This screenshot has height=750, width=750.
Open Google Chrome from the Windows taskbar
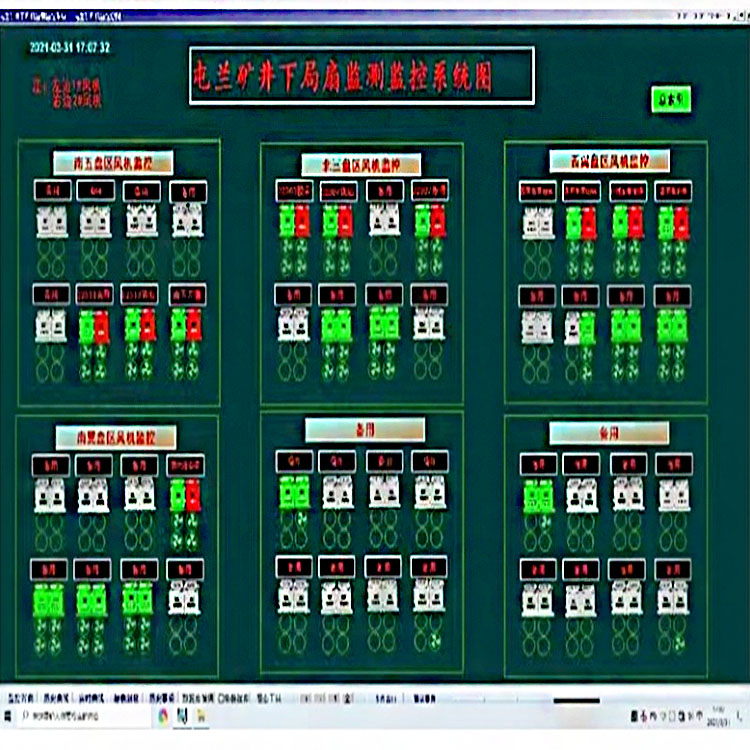162,715
